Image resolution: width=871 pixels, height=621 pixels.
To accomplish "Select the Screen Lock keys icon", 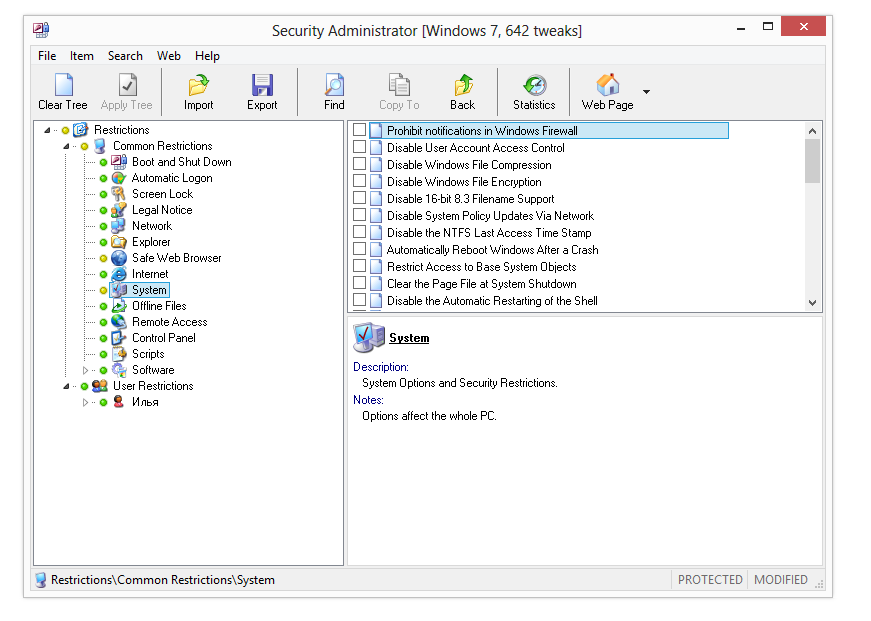I will click(x=119, y=194).
